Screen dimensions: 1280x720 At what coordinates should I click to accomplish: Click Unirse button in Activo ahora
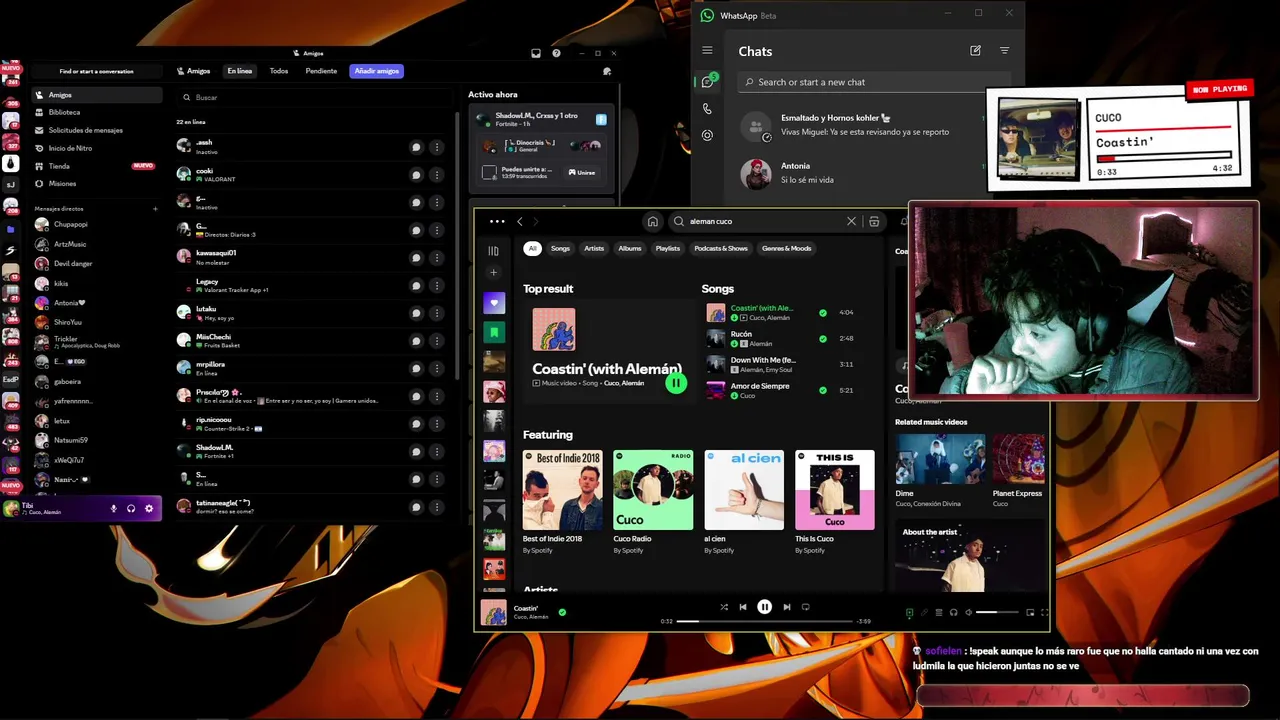(583, 172)
